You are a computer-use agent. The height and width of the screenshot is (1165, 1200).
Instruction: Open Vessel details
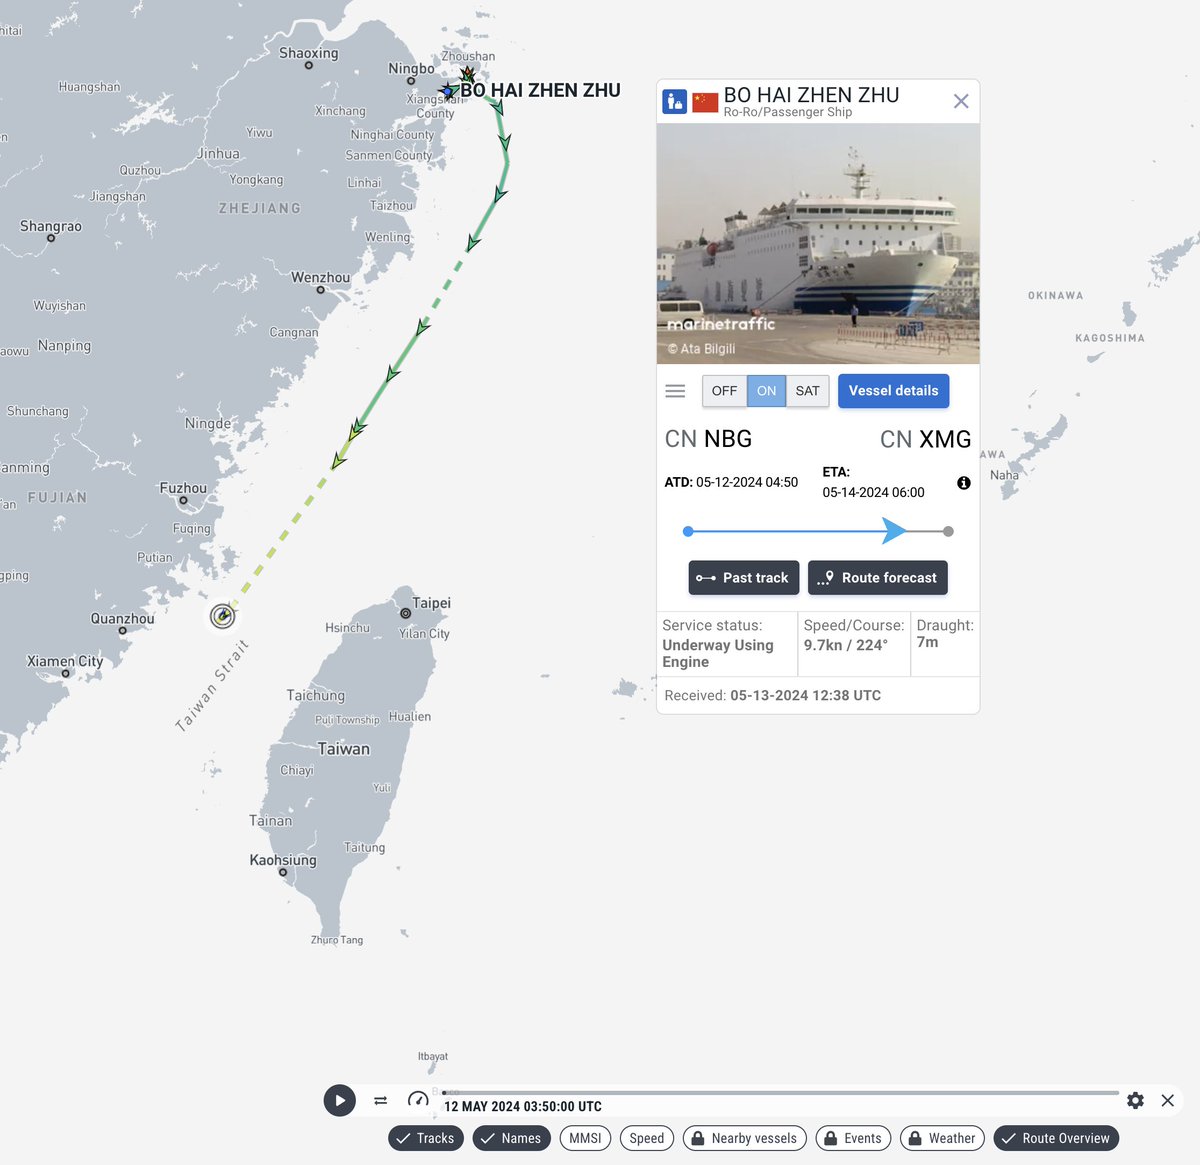(893, 391)
